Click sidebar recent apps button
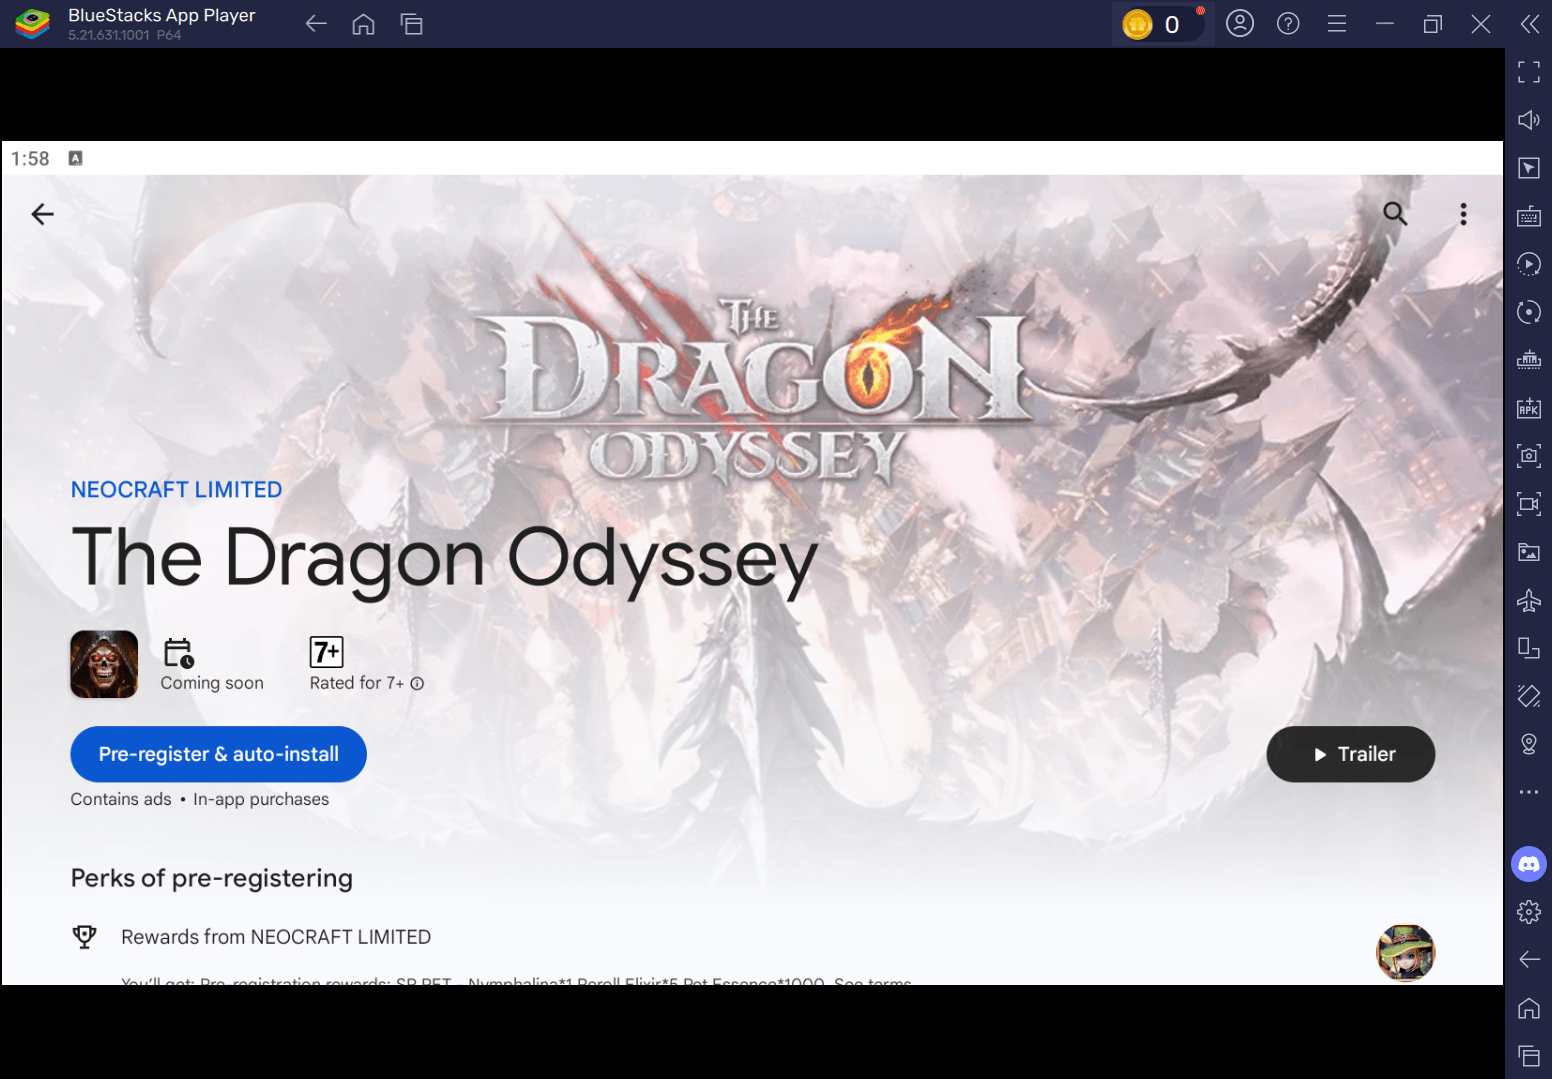This screenshot has height=1079, width=1552. click(1528, 1056)
